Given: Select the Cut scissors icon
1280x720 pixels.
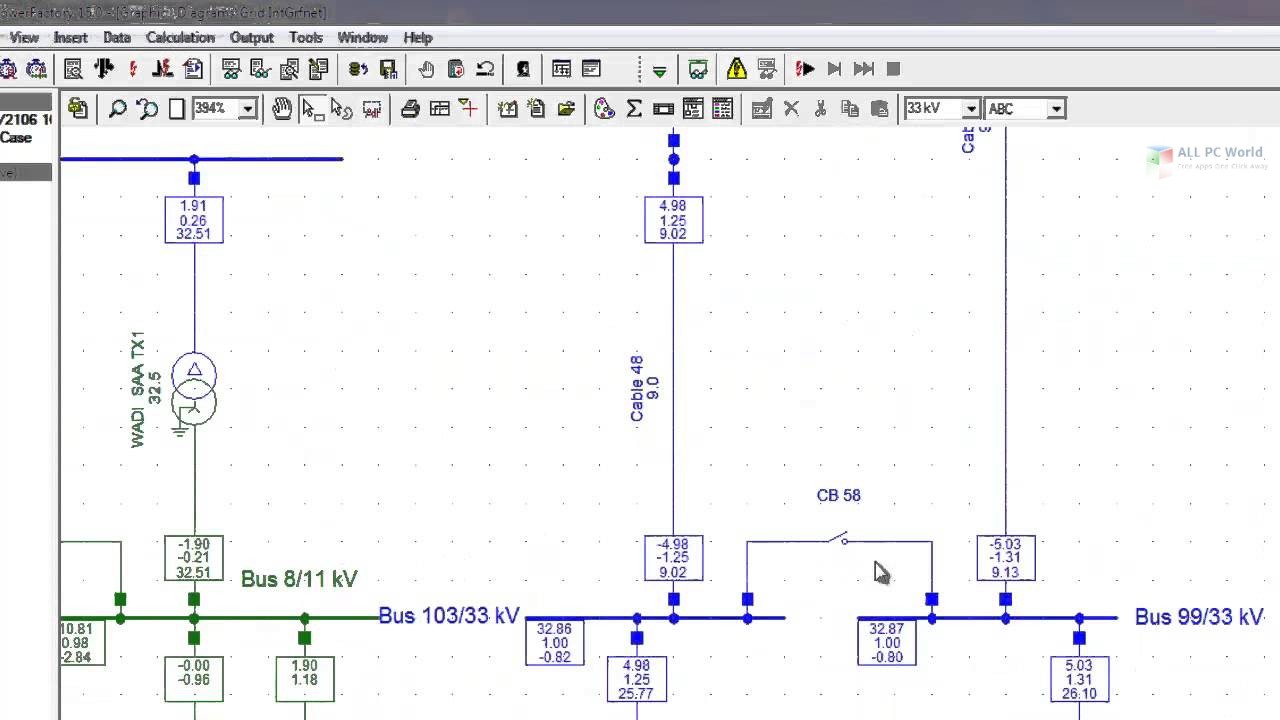Looking at the screenshot, I should click(821, 108).
